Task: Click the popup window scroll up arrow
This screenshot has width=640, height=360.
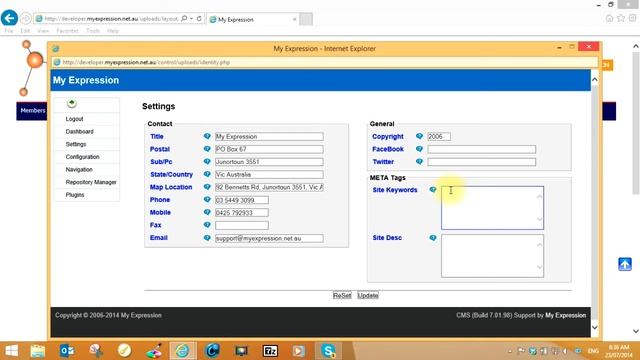Action: coord(595,79)
